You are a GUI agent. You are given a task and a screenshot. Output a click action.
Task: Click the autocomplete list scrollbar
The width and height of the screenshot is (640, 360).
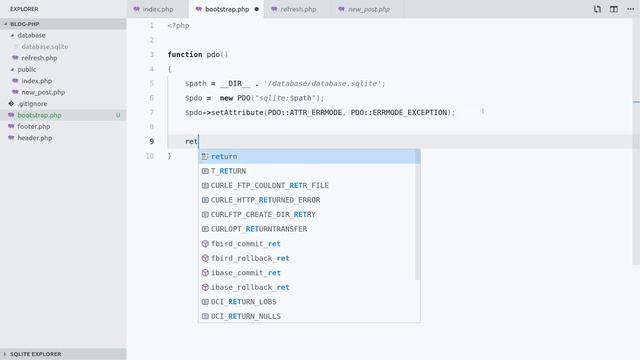(x=417, y=215)
